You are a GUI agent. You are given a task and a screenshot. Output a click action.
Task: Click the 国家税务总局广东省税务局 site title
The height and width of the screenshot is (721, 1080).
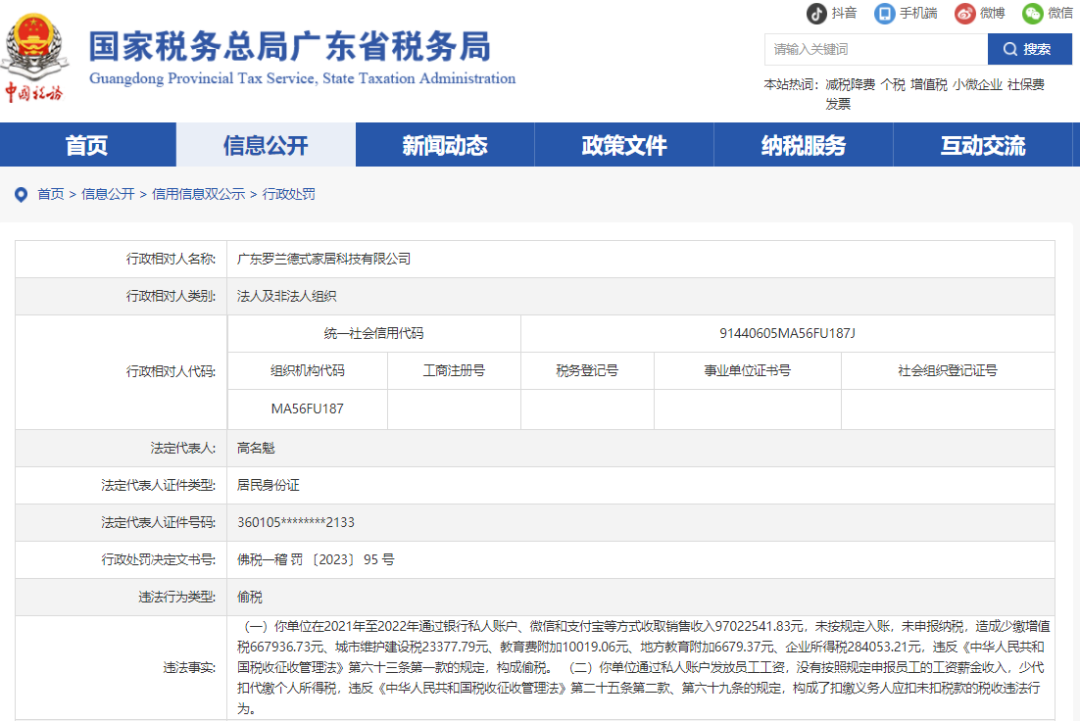coord(290,46)
